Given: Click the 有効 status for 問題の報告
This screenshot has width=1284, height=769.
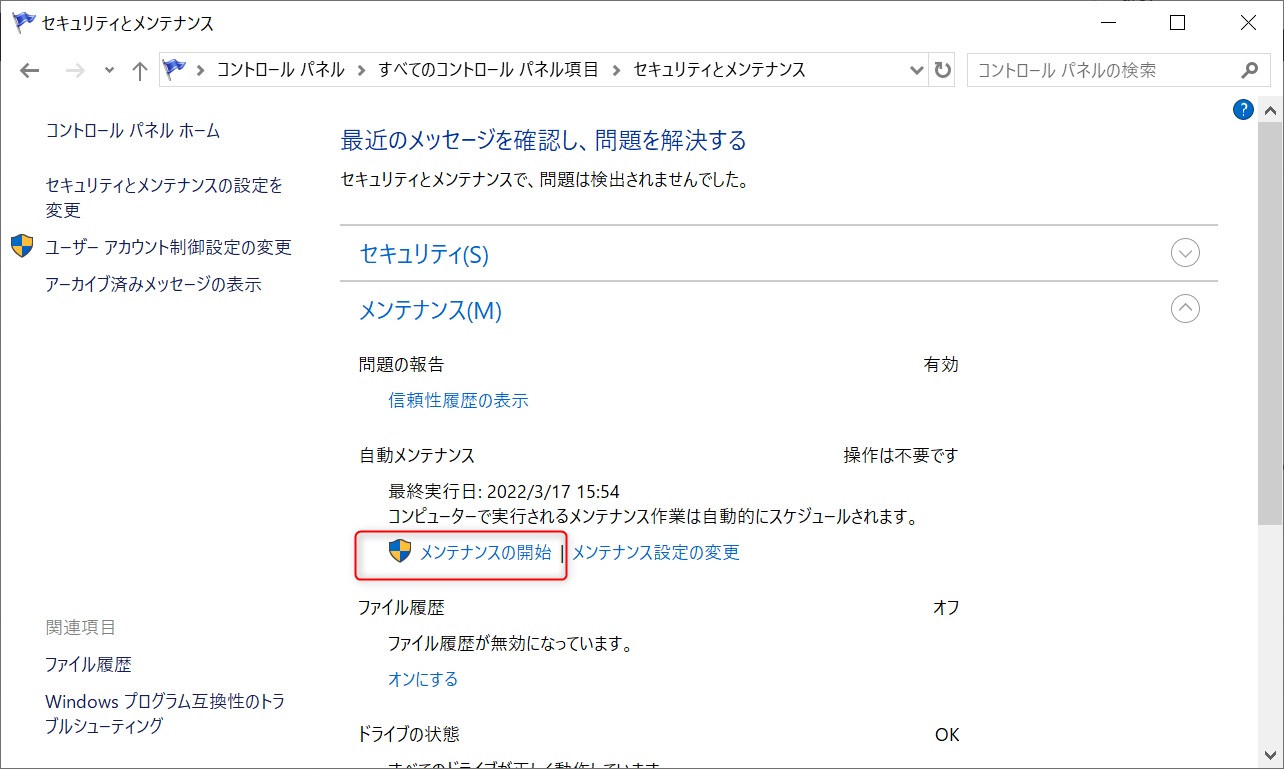Looking at the screenshot, I should coord(941,365).
